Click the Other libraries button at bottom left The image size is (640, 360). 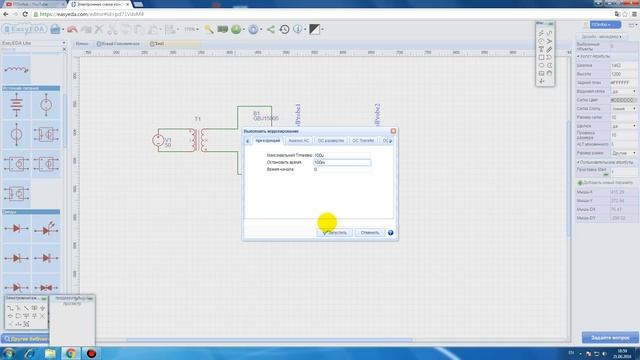(25, 339)
